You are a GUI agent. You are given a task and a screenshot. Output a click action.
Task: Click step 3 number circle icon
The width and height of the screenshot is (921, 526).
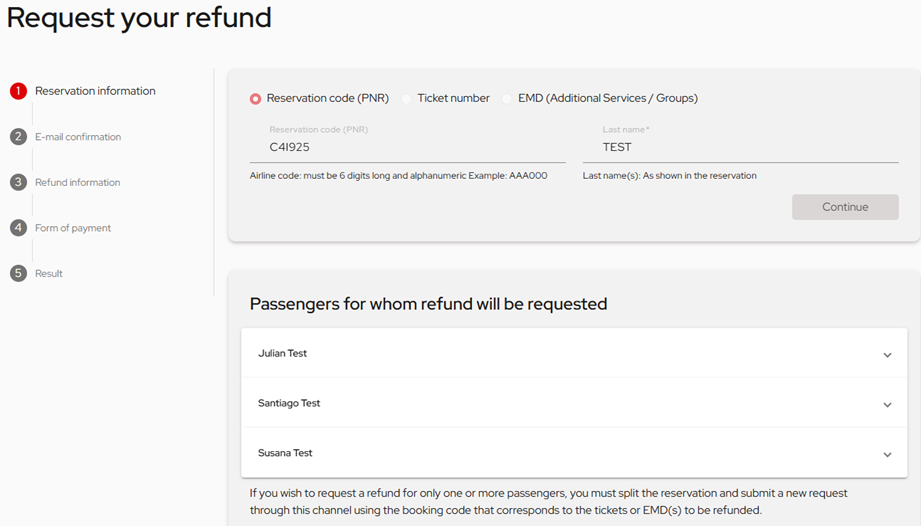coord(18,182)
